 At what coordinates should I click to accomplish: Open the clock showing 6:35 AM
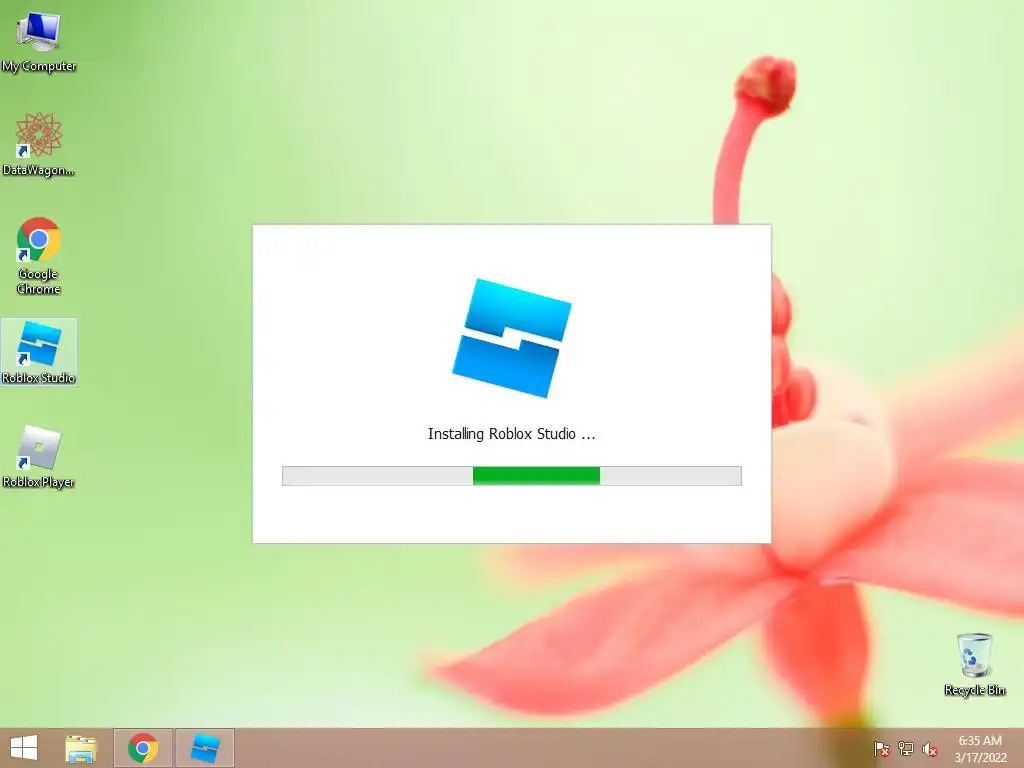coord(980,749)
